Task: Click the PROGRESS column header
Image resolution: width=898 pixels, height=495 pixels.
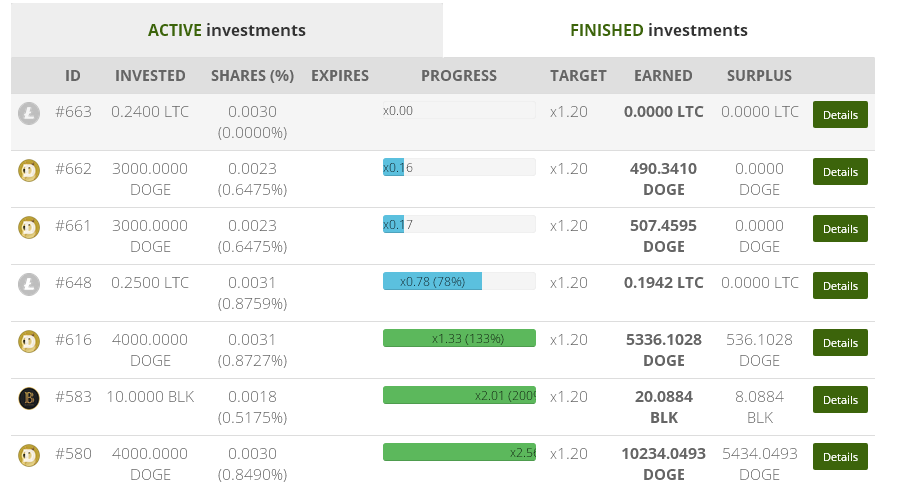Action: [x=458, y=75]
